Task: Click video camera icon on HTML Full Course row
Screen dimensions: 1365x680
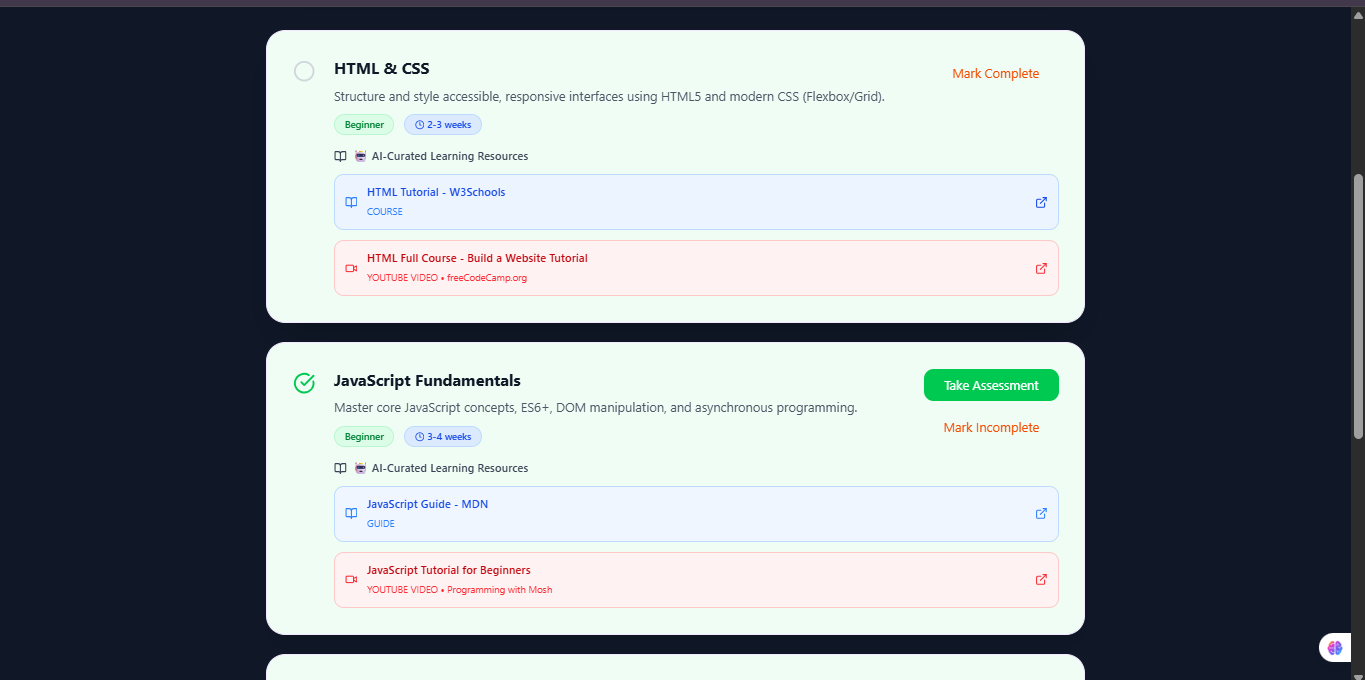Action: pos(351,268)
